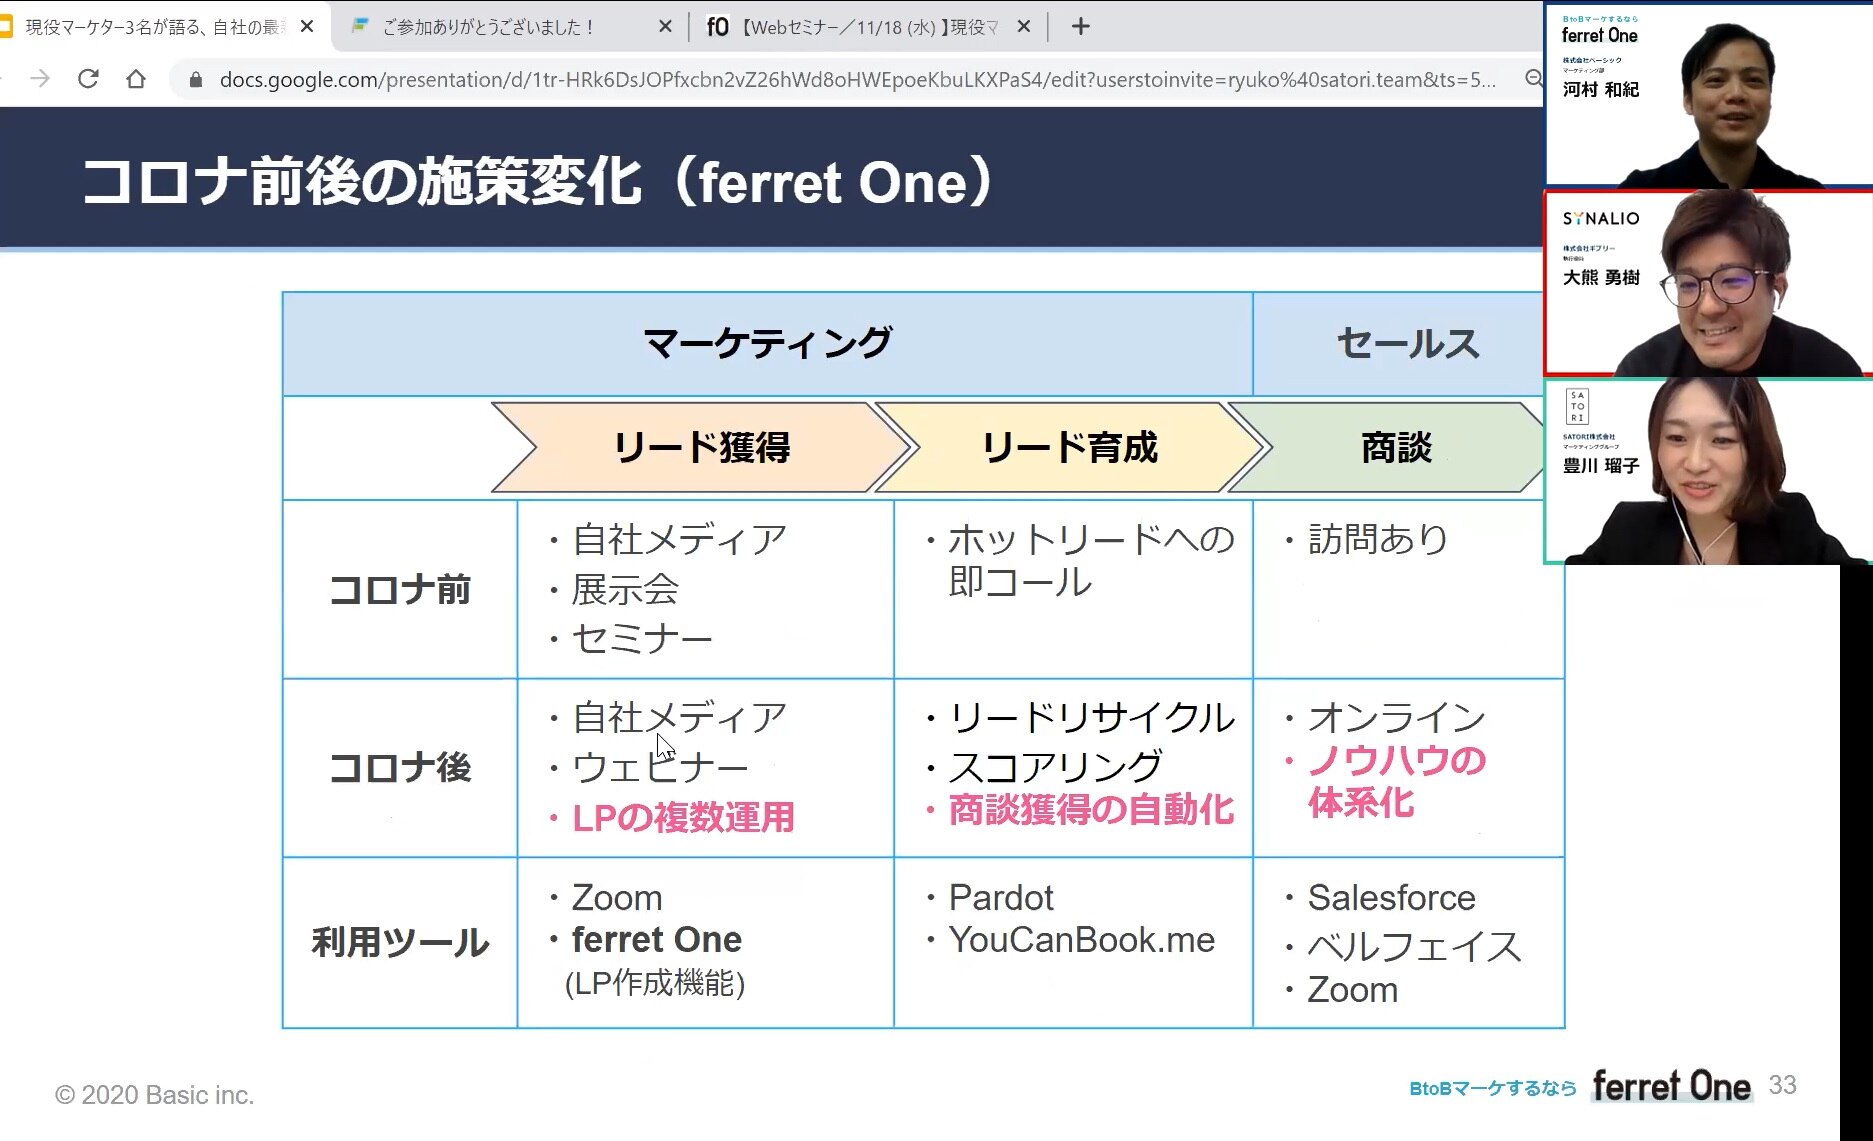Select 豊川 瑠子's video thumbnail
The image size is (1873, 1141).
[x=1707, y=471]
